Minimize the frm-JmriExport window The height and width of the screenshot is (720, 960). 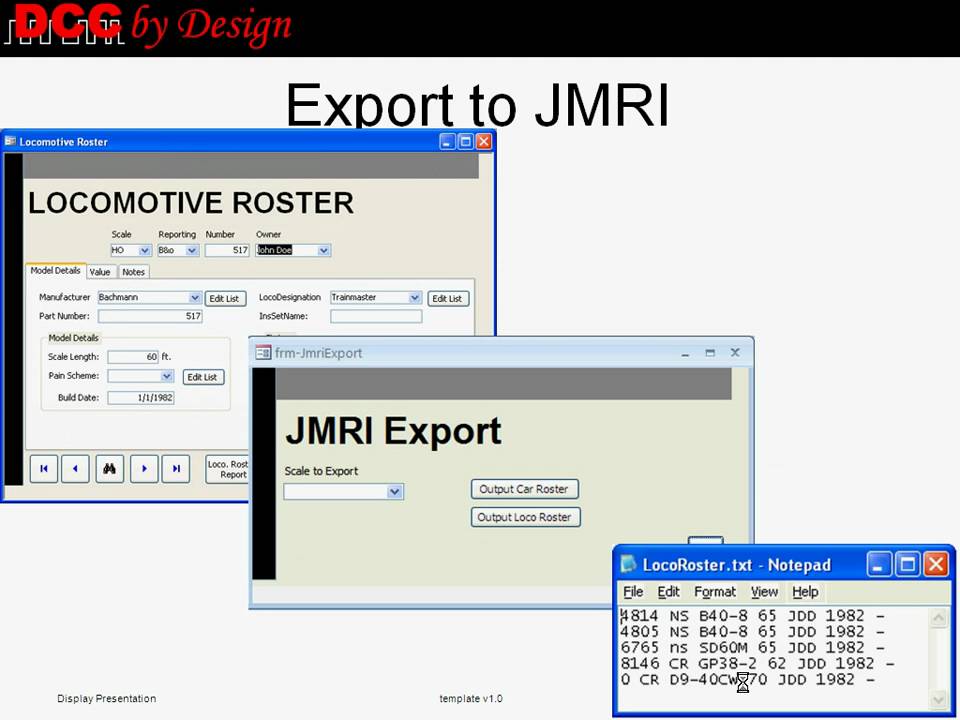click(x=685, y=353)
